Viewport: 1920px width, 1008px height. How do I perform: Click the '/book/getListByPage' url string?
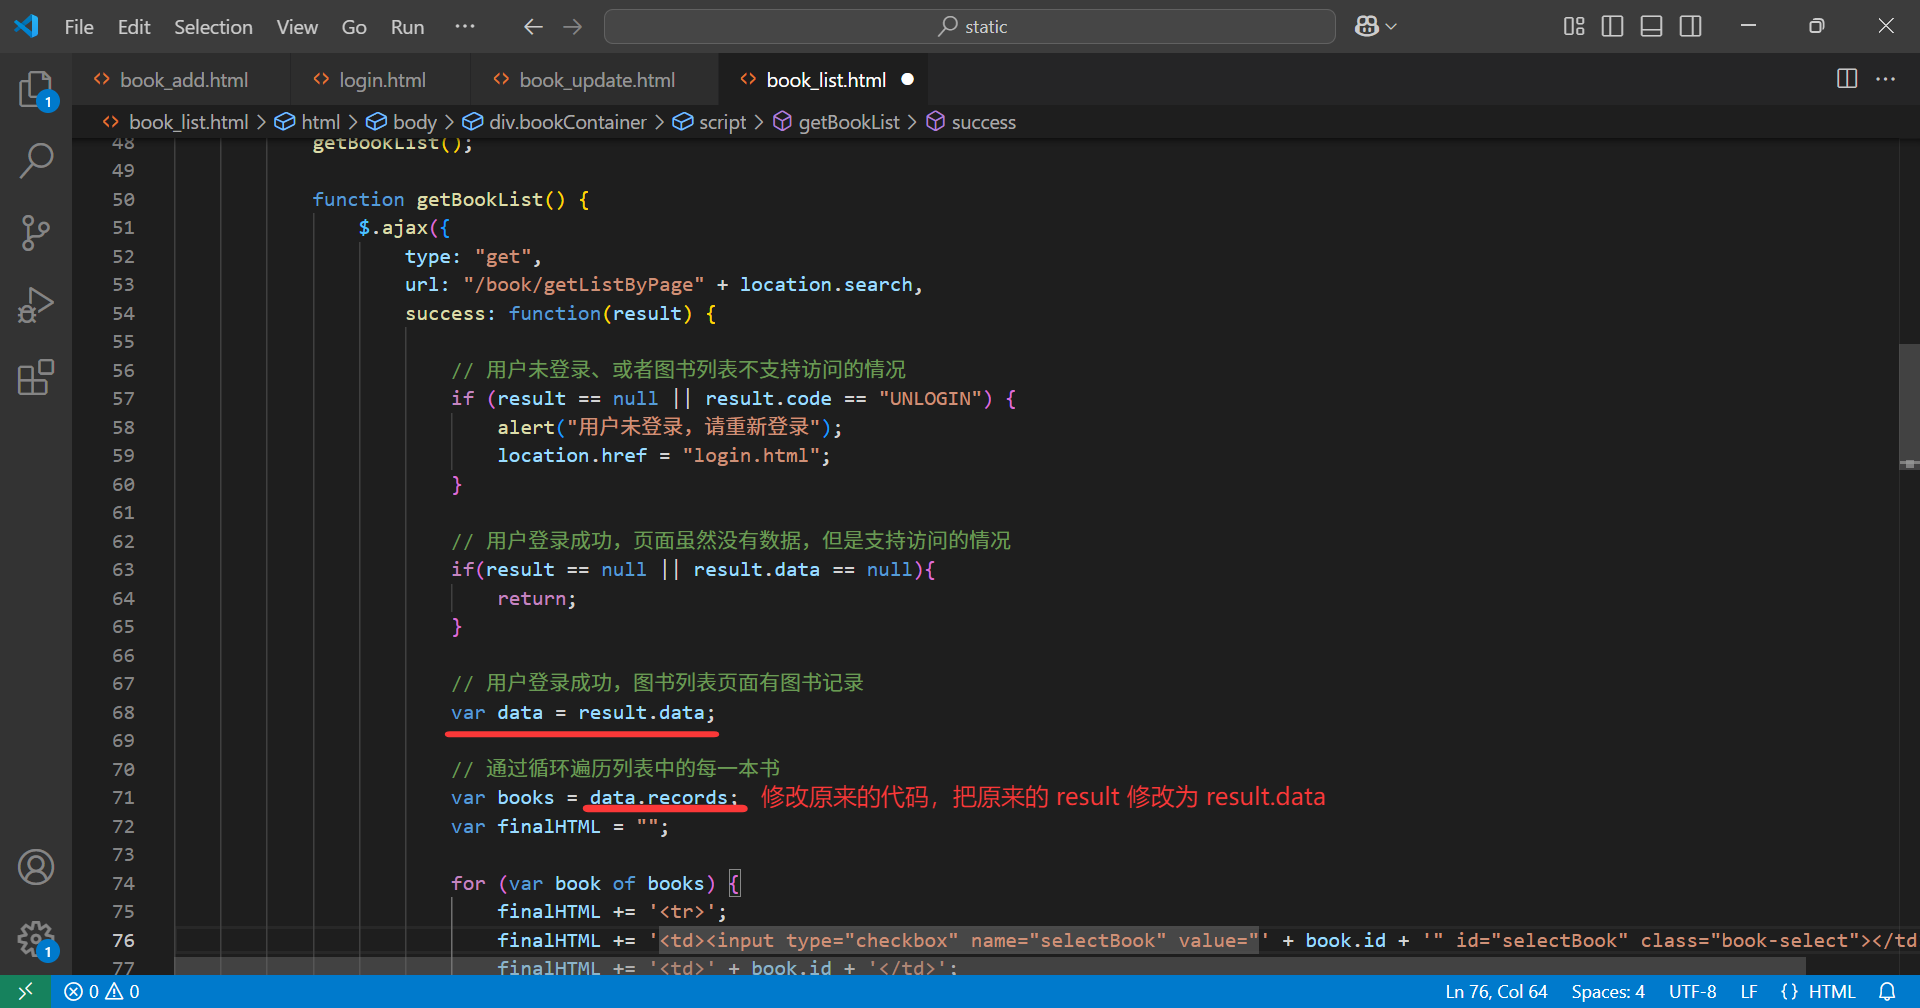(584, 284)
